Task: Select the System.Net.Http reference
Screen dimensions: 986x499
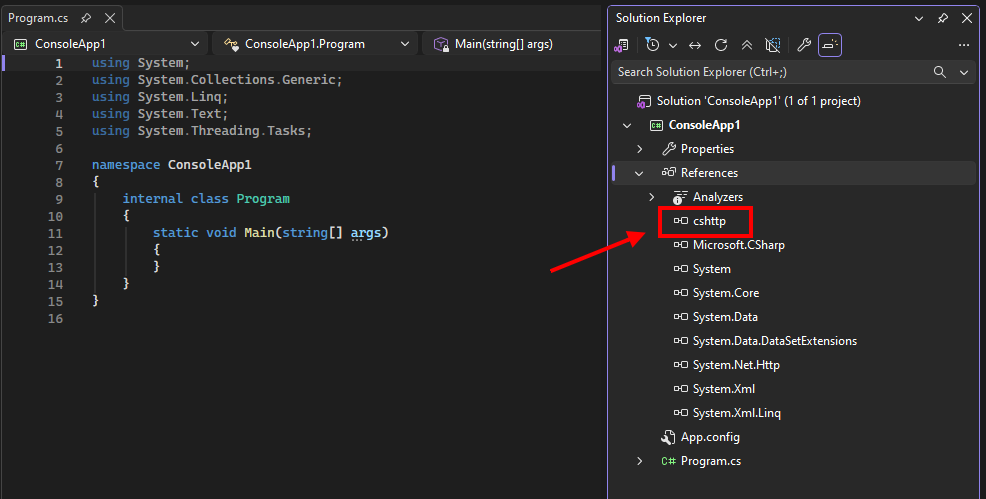Action: point(736,365)
